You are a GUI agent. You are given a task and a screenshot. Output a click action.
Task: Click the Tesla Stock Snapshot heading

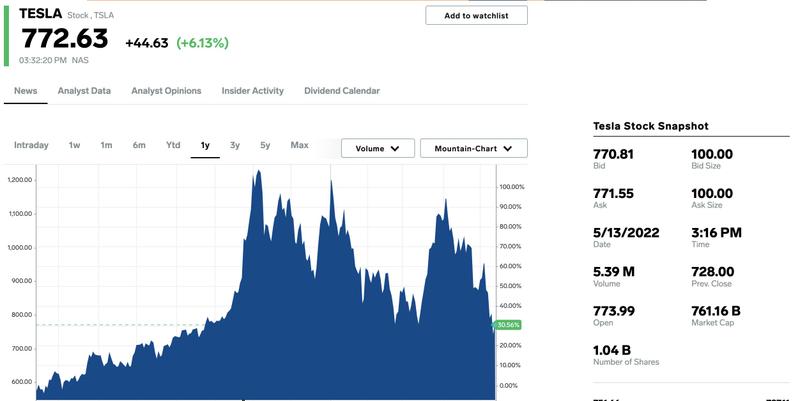651,127
